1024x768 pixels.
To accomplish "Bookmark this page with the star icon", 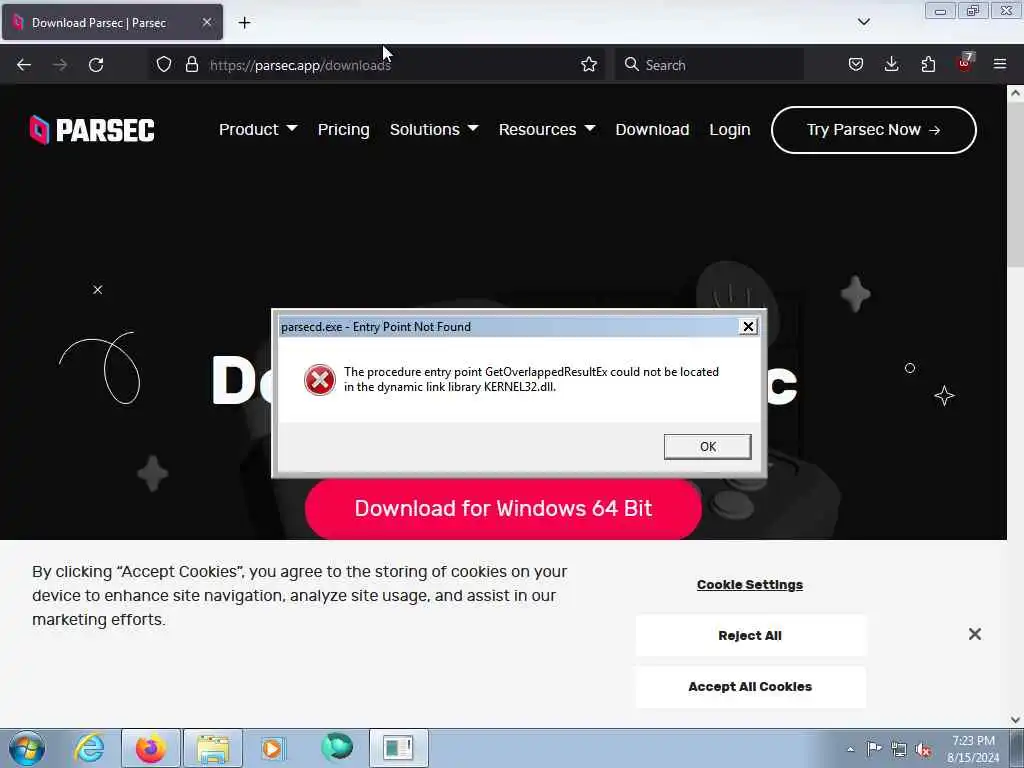I will click(x=589, y=64).
